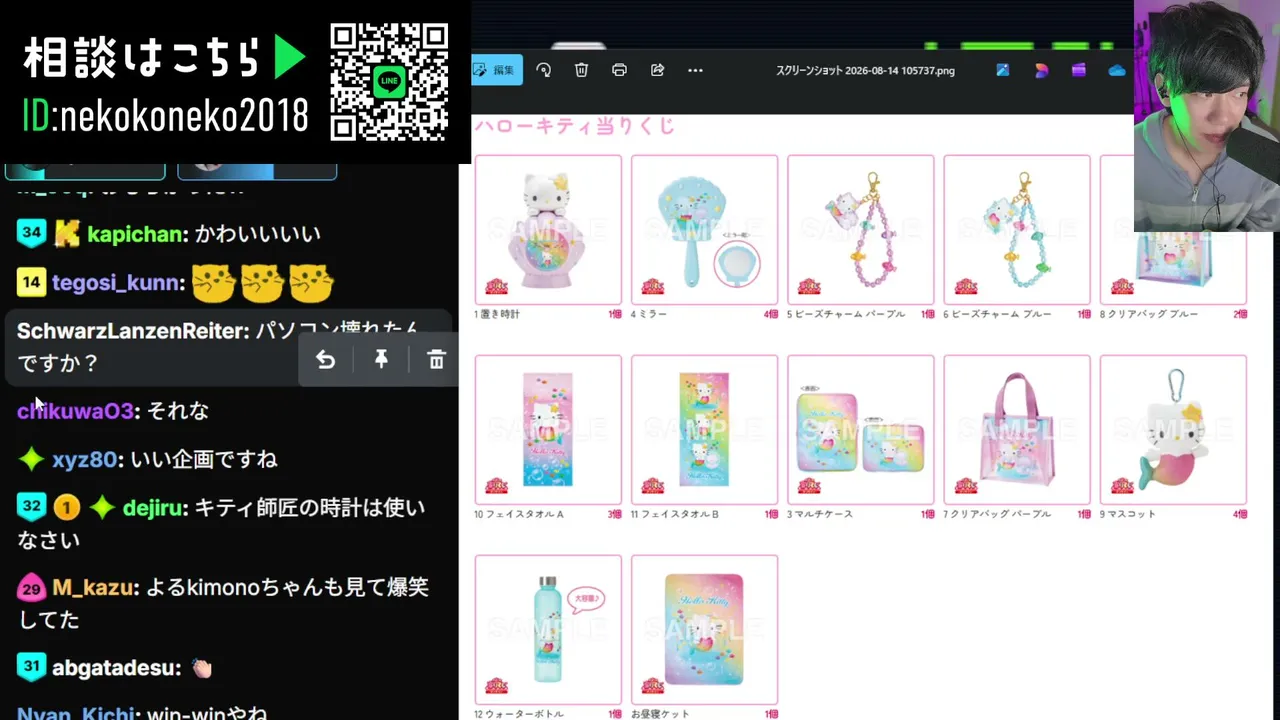Select the 置き時計 clock product thumbnail

[x=548, y=230]
